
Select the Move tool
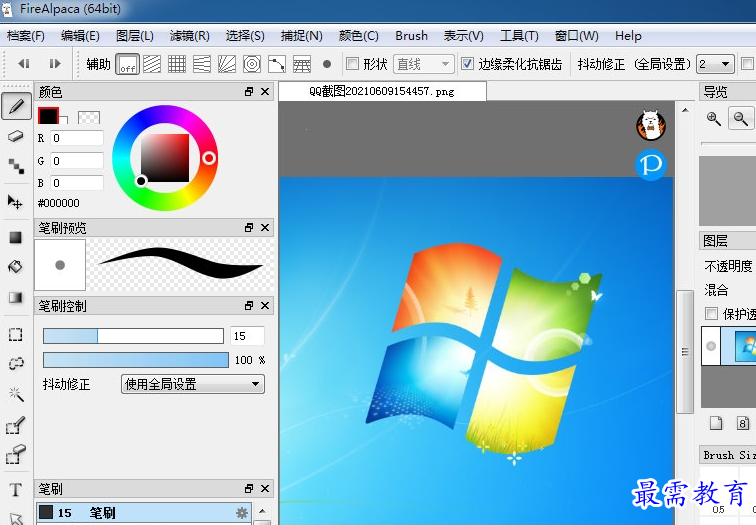15,202
